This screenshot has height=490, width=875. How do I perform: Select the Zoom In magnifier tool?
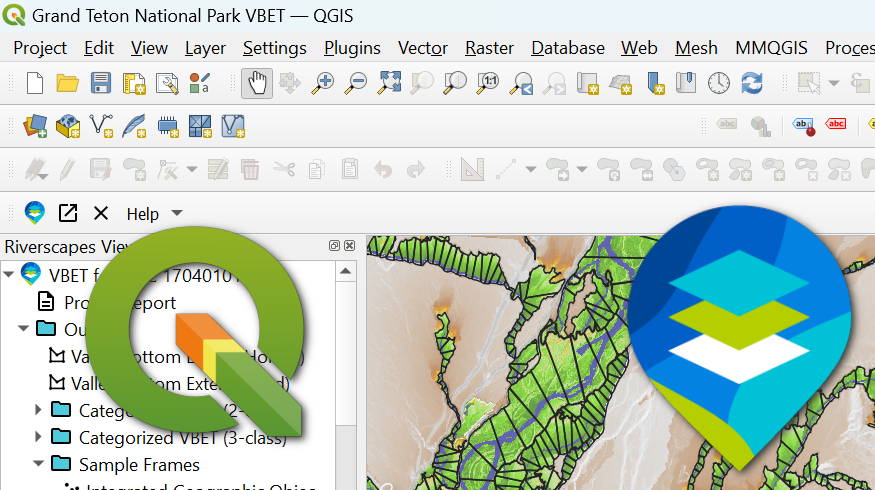[x=323, y=83]
